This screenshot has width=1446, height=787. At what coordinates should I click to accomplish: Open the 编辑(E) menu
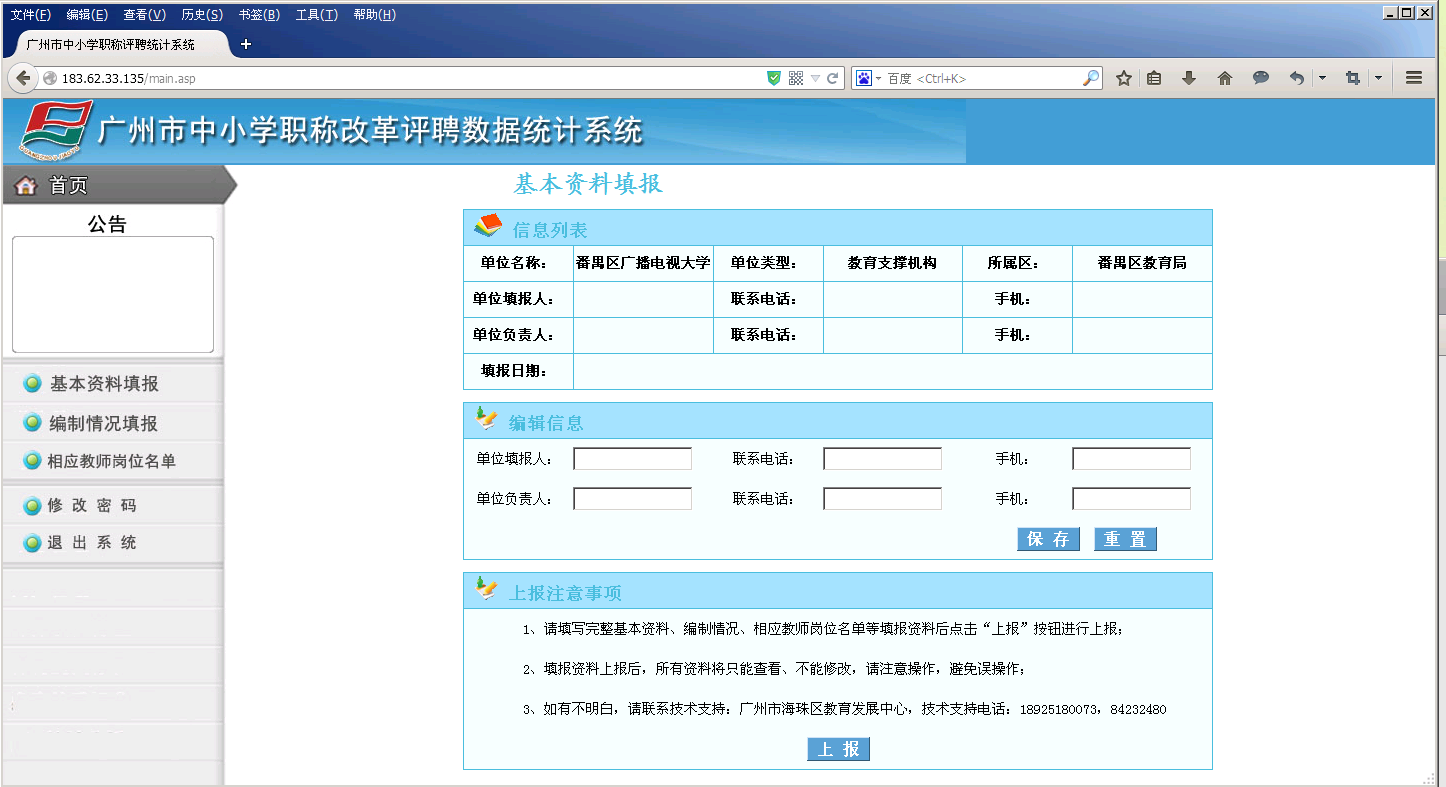(87, 15)
